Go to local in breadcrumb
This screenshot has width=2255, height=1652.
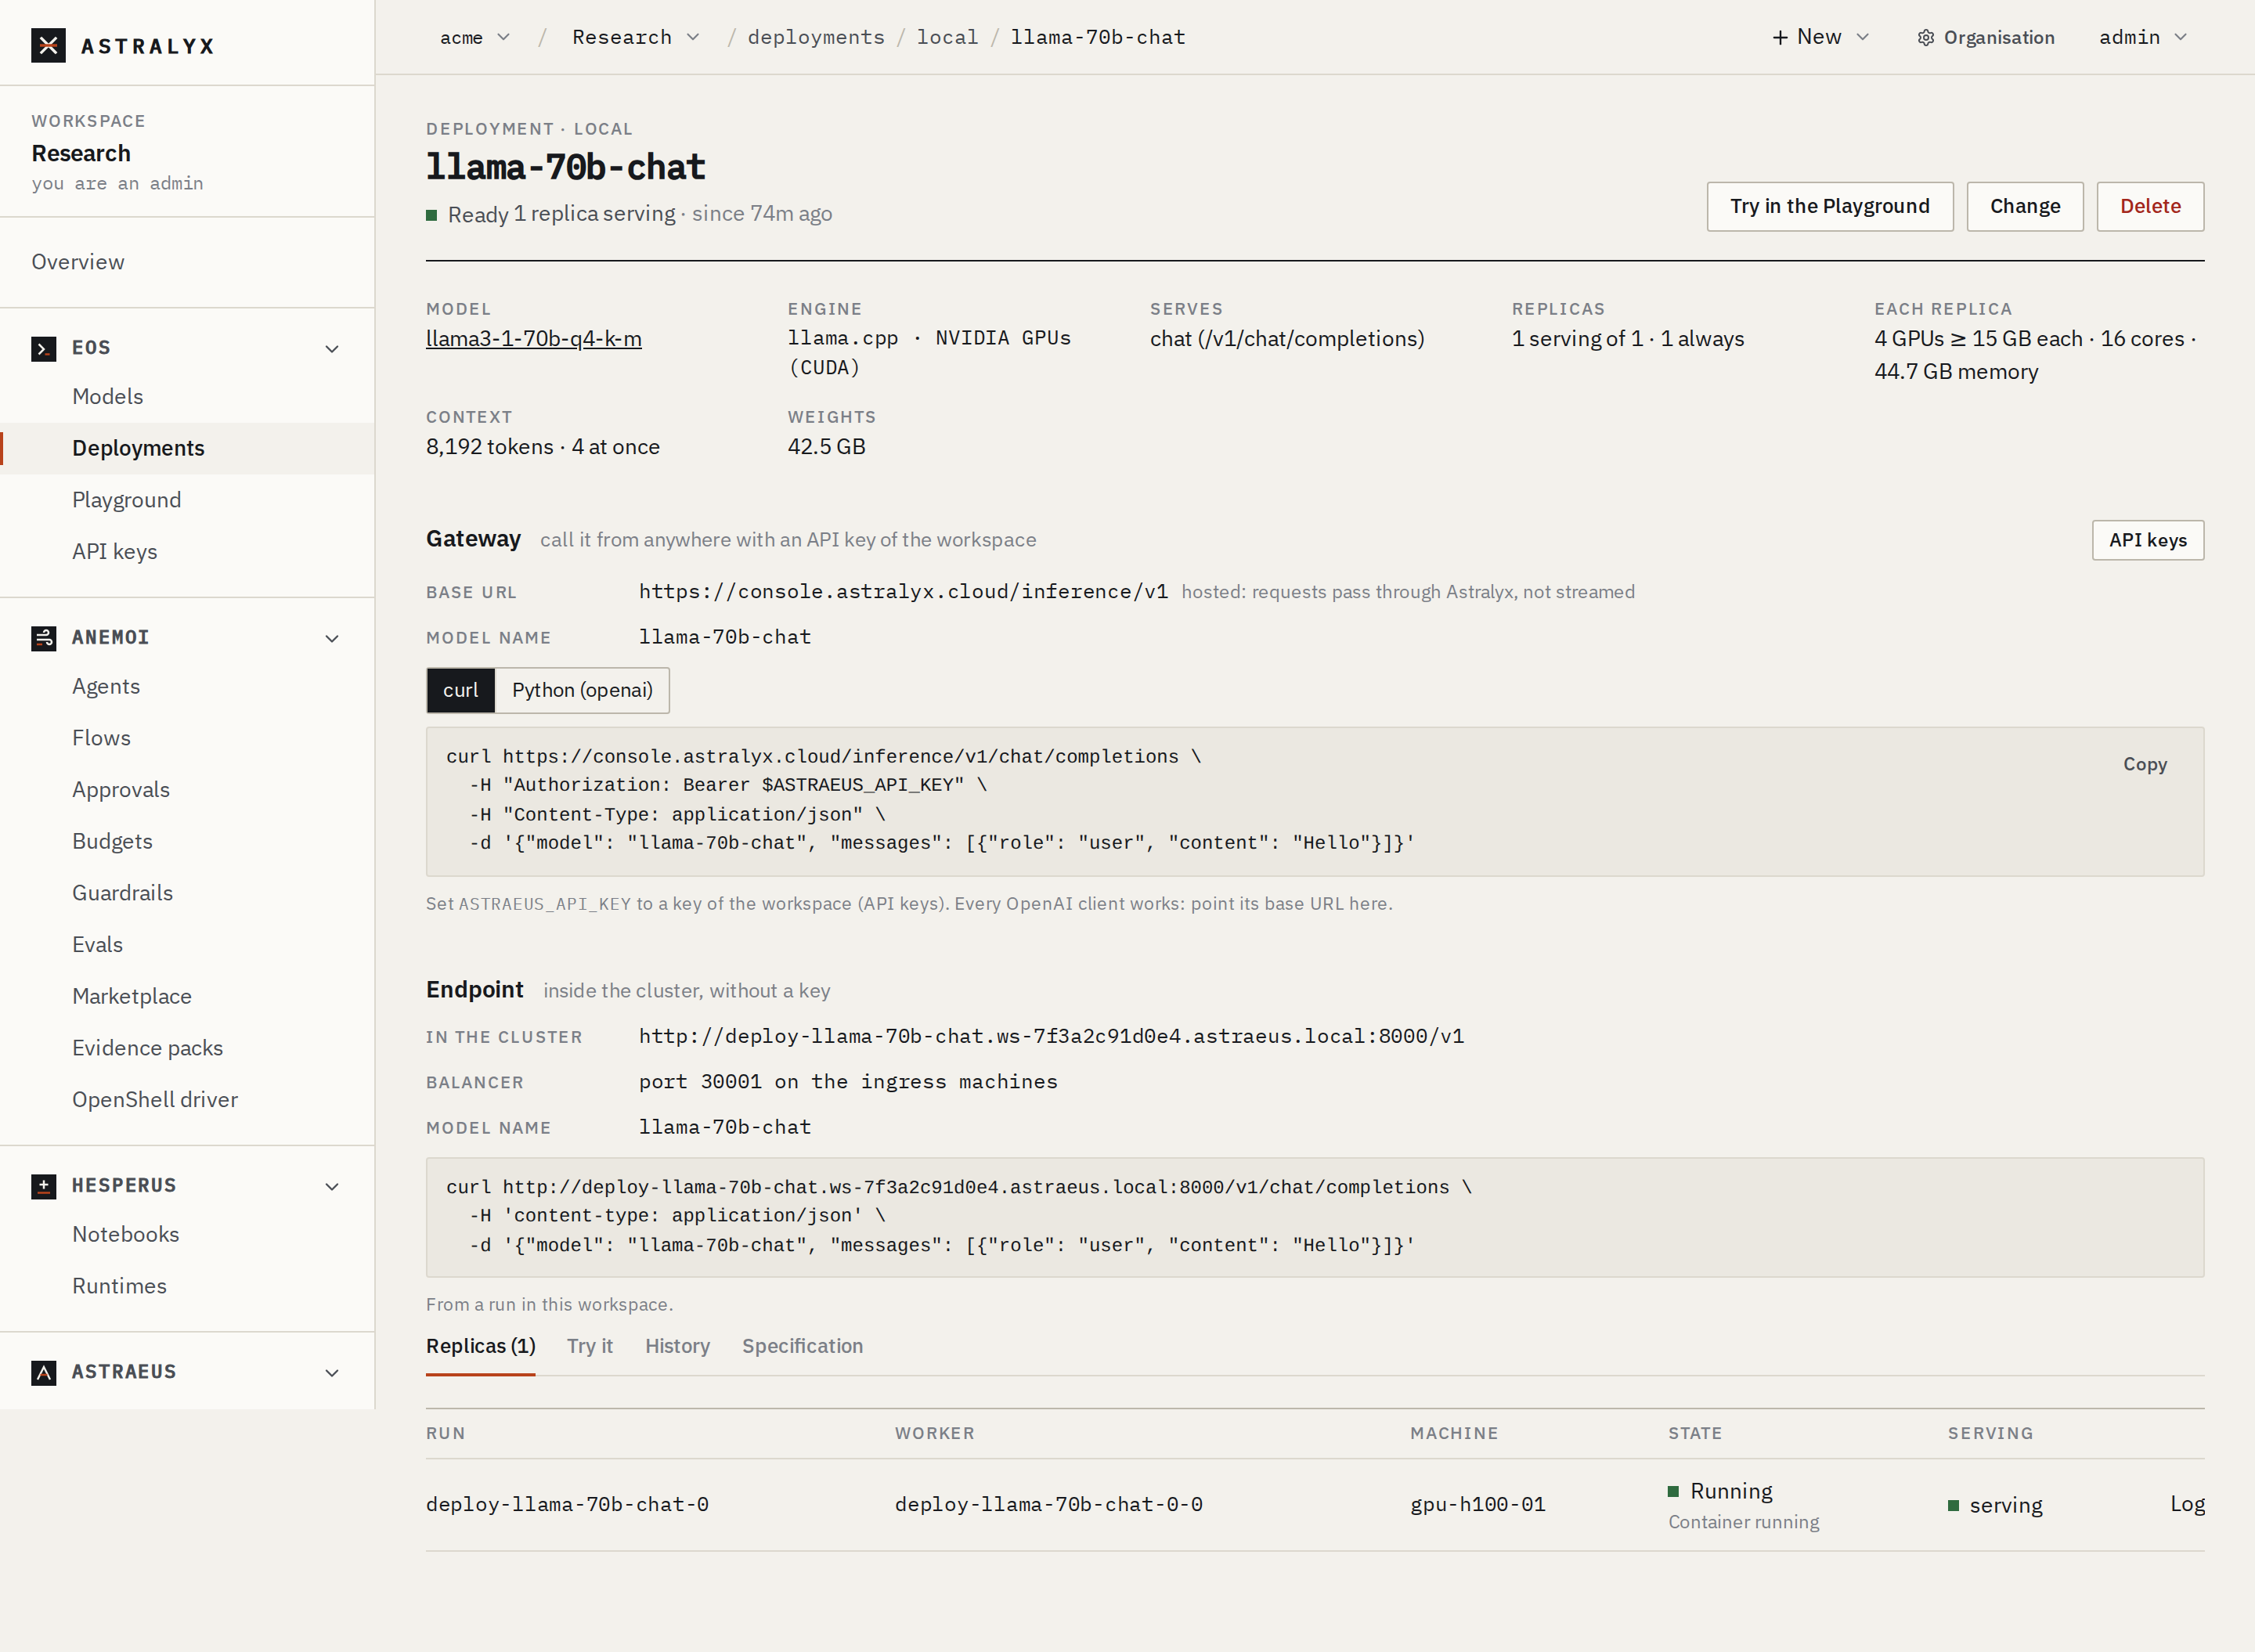coord(947,38)
